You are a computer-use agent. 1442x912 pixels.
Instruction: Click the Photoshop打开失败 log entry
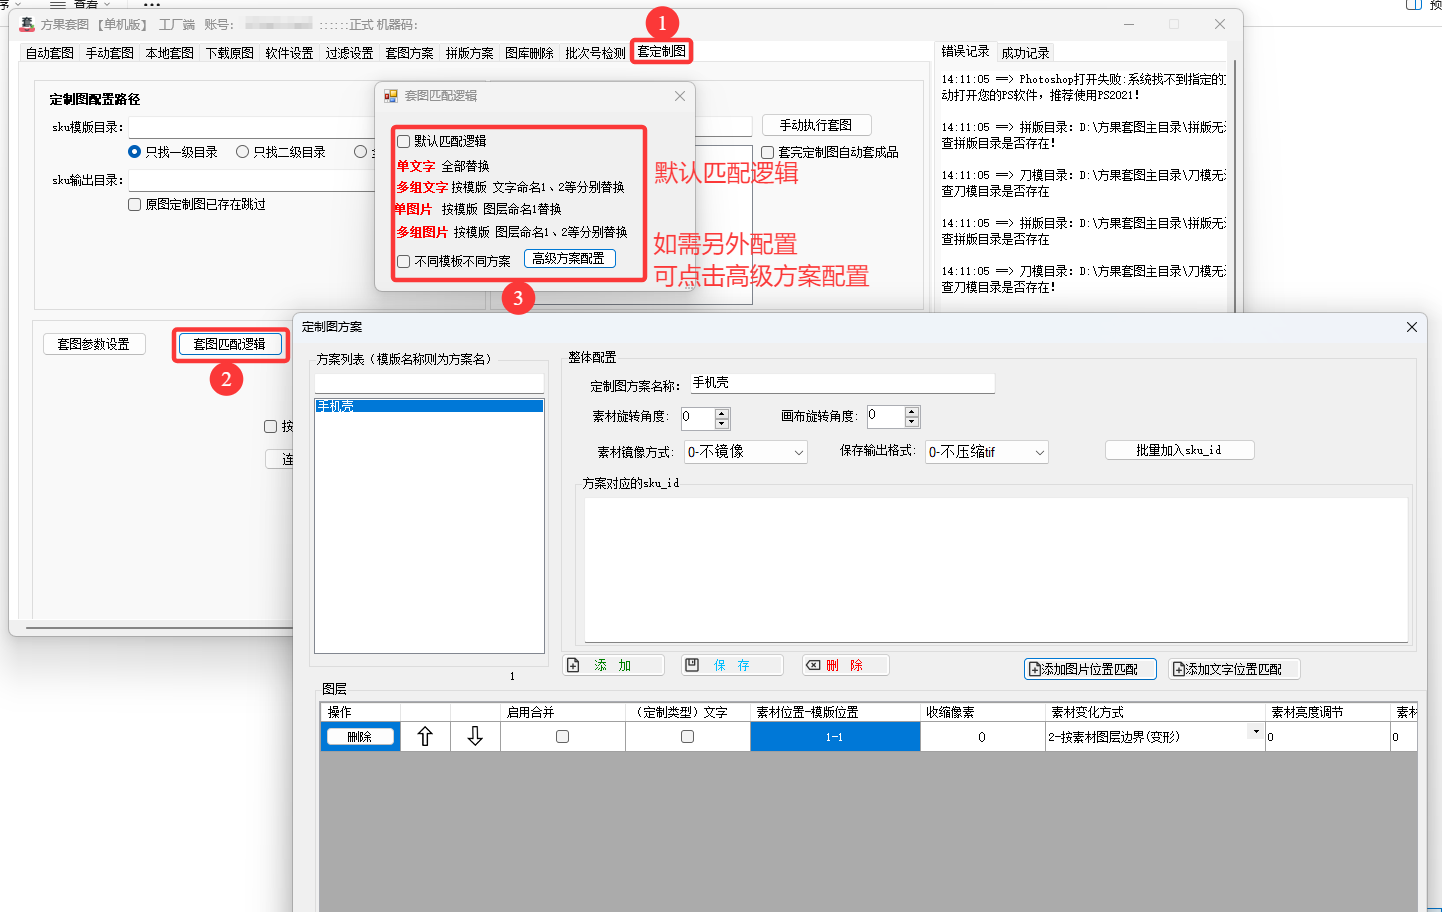pyautogui.click(x=1083, y=87)
